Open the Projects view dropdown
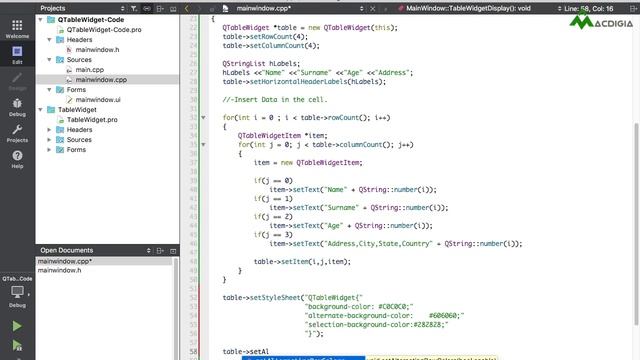640x360 pixels. point(122,8)
